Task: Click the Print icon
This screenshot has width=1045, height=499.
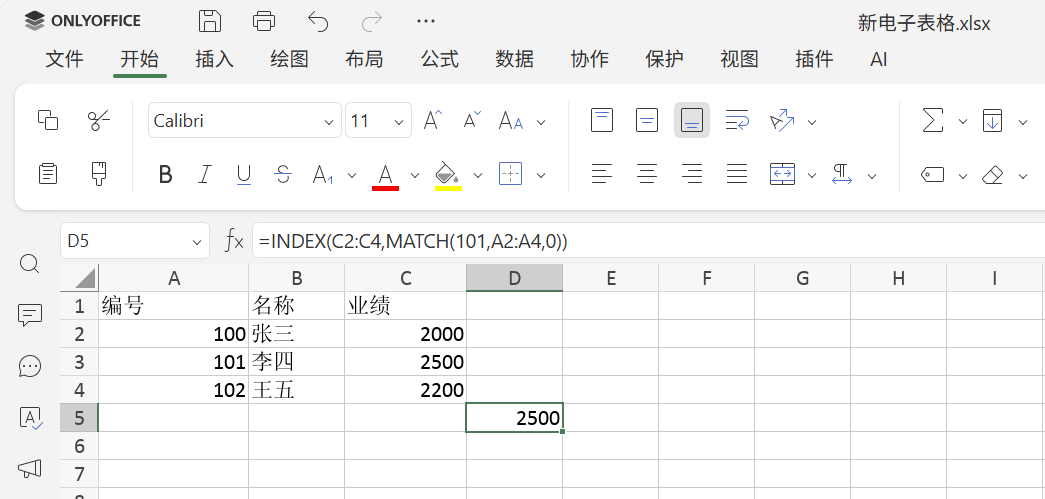Action: [264, 21]
